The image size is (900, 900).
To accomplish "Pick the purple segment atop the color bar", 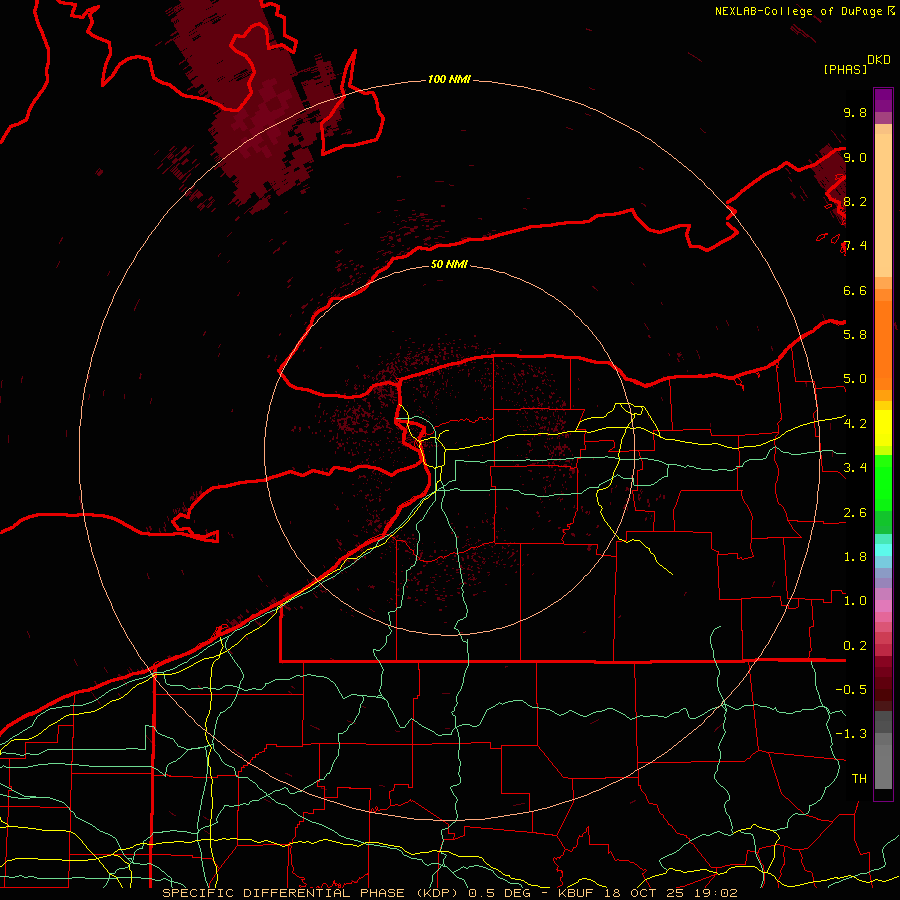I will (x=883, y=100).
